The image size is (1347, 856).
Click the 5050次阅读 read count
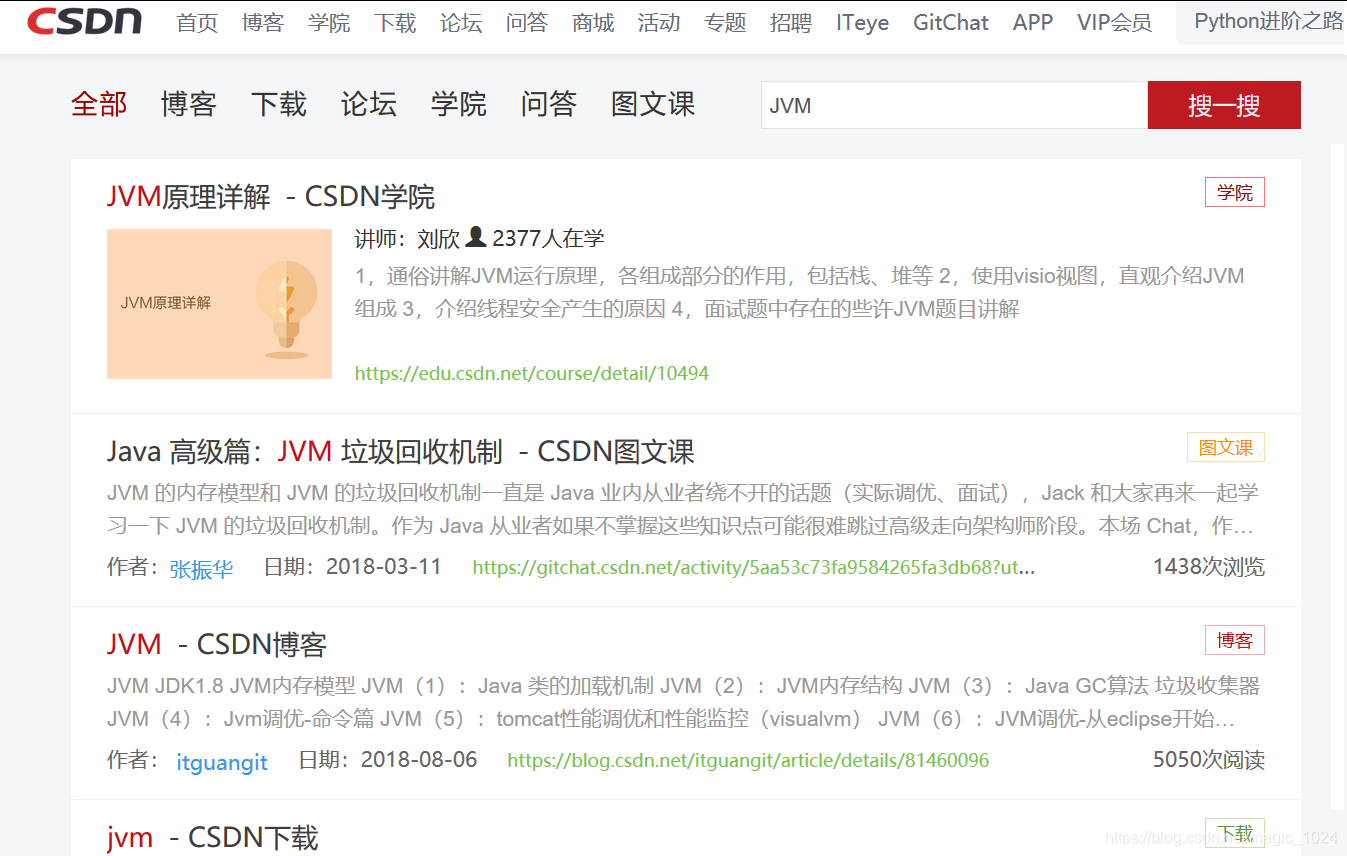[x=1208, y=760]
